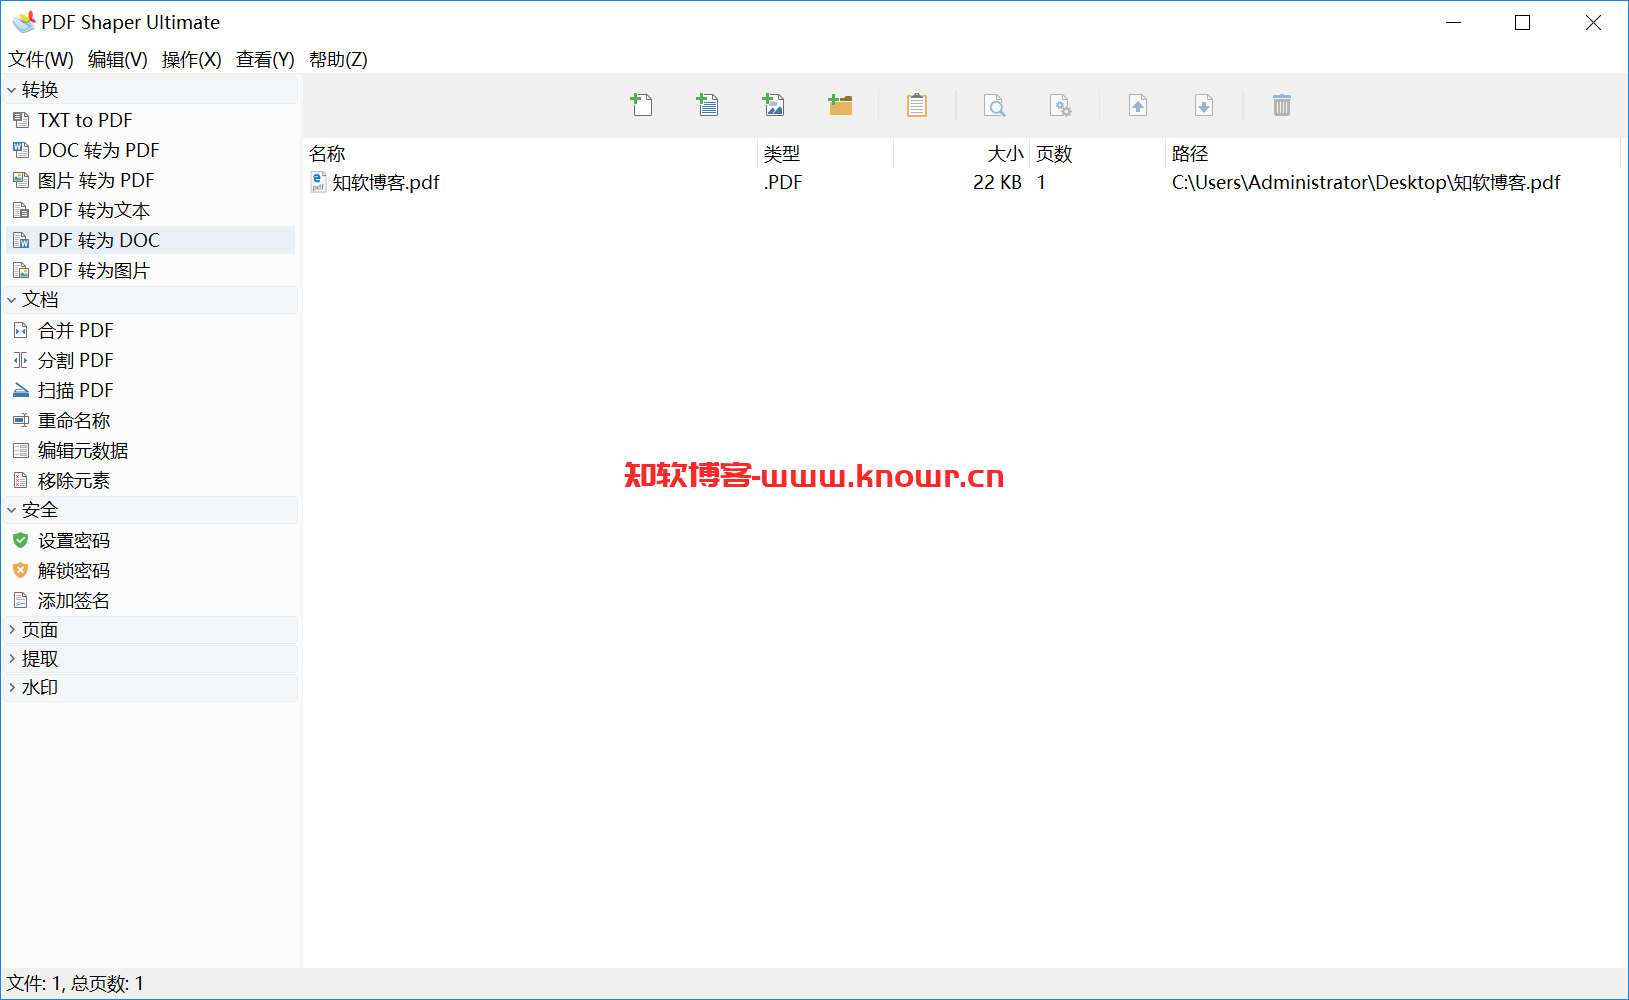This screenshot has width=1629, height=1000.
Task: Click the status bar 文件: 1, 总页数: 1
Action: tap(76, 984)
